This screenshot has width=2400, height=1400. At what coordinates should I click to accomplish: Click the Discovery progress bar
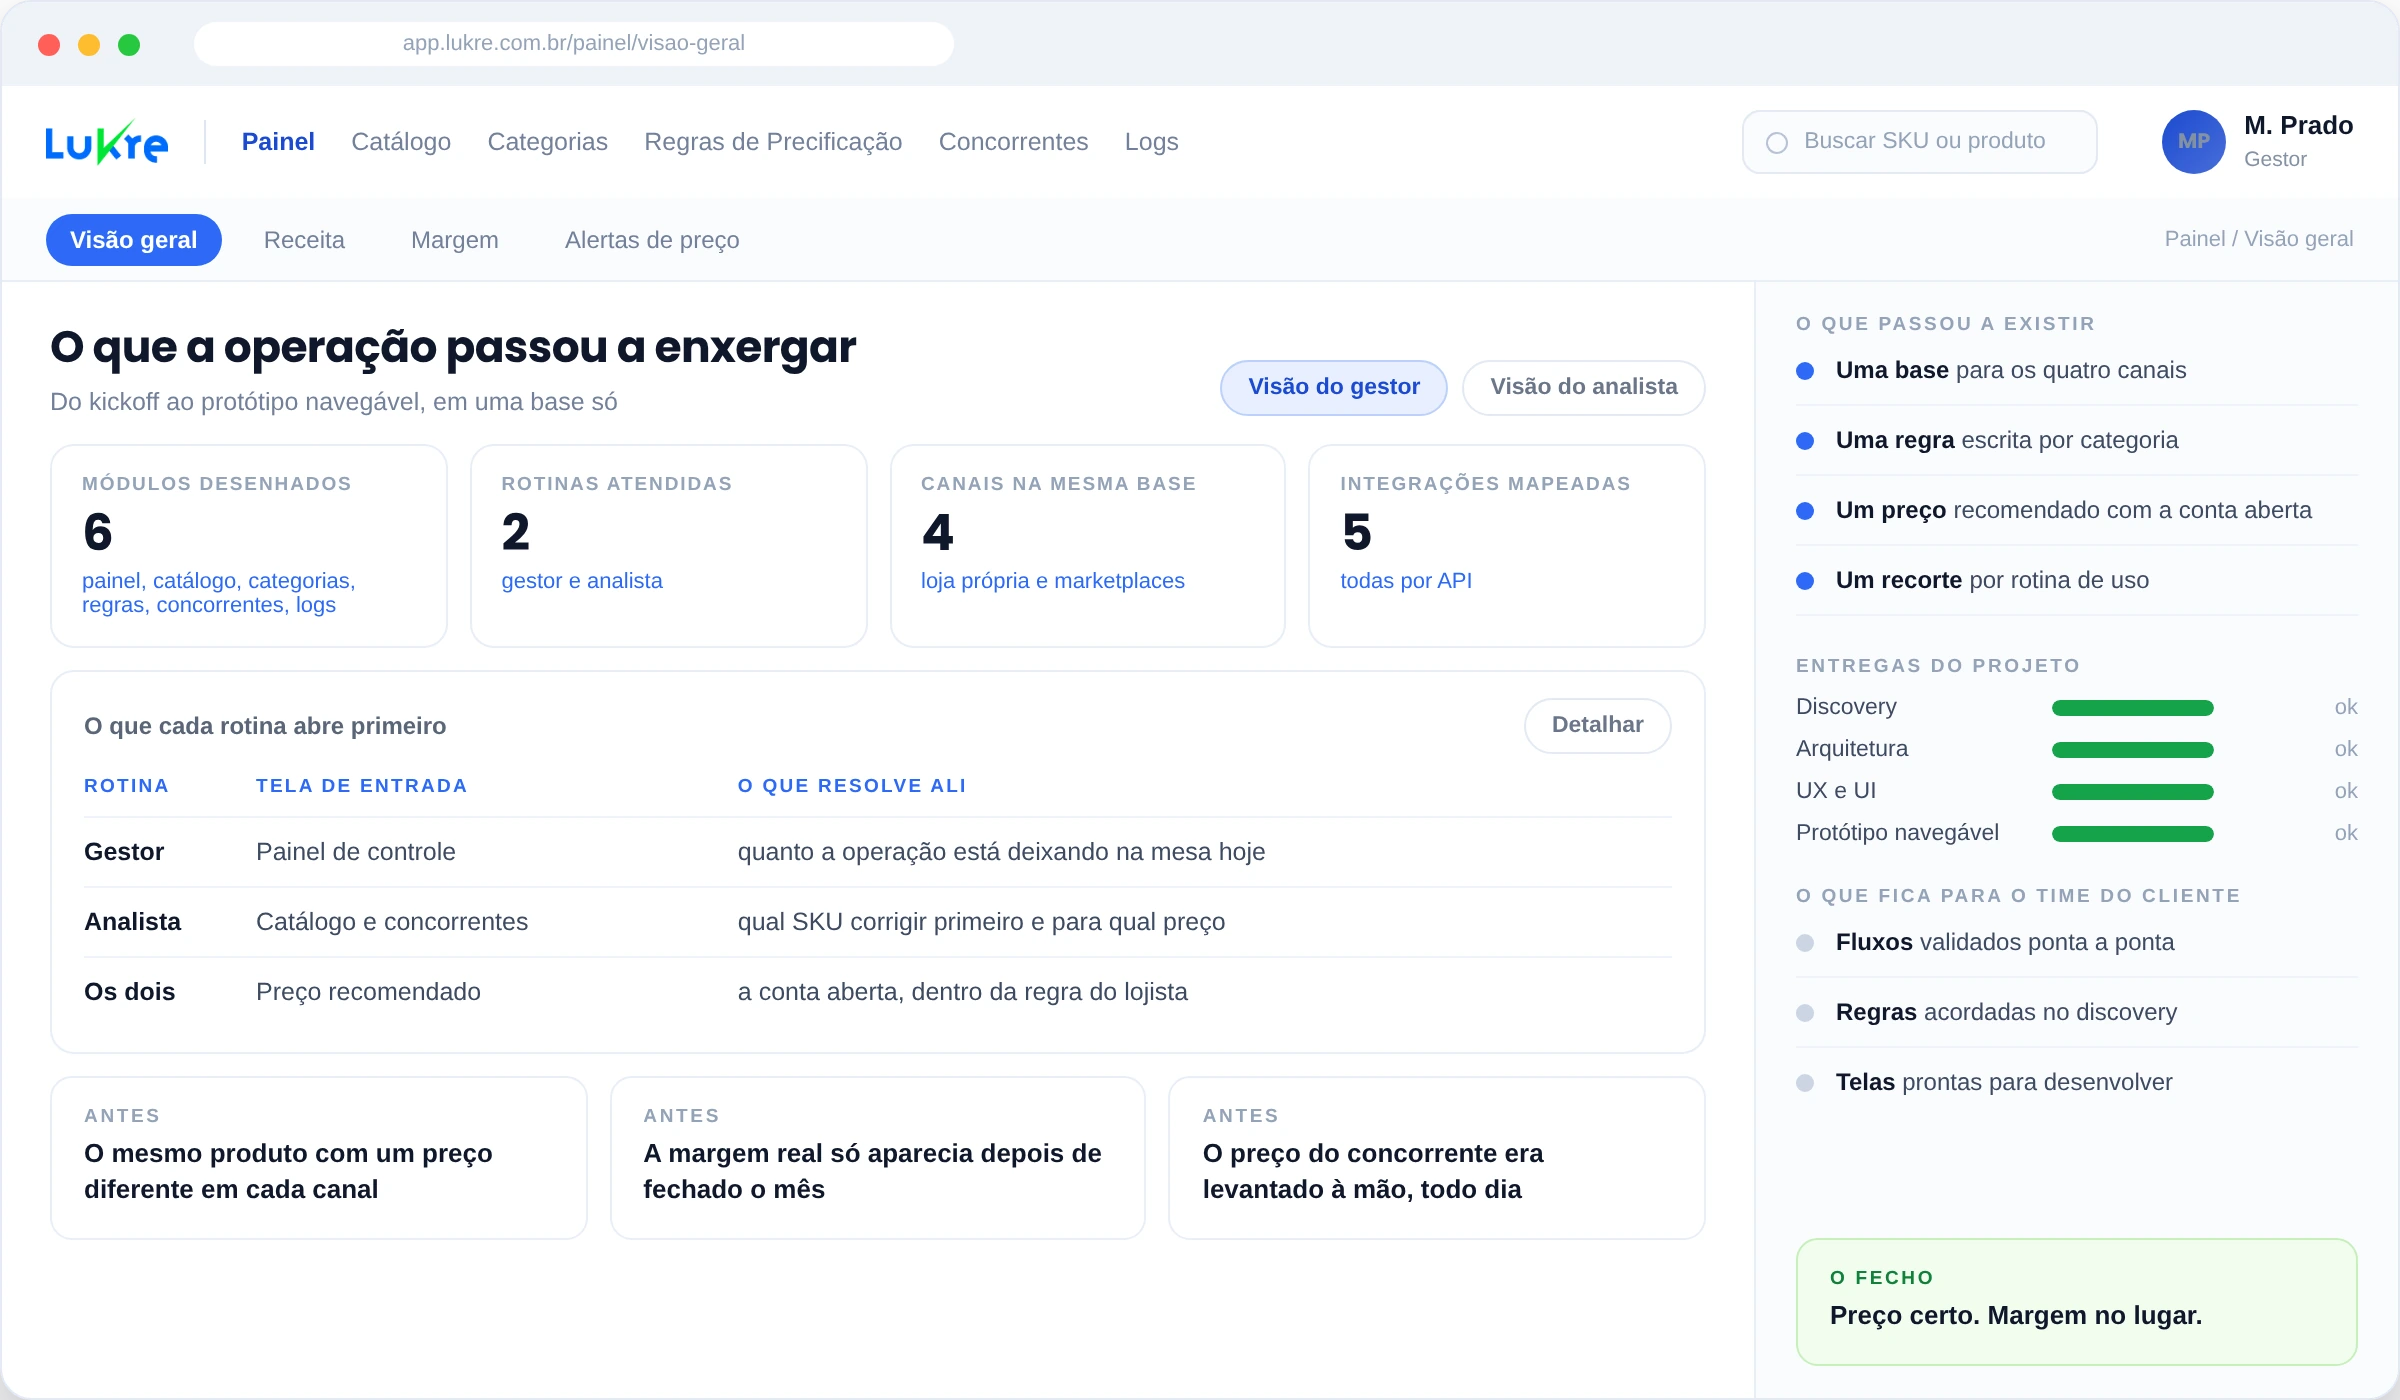2133,708
